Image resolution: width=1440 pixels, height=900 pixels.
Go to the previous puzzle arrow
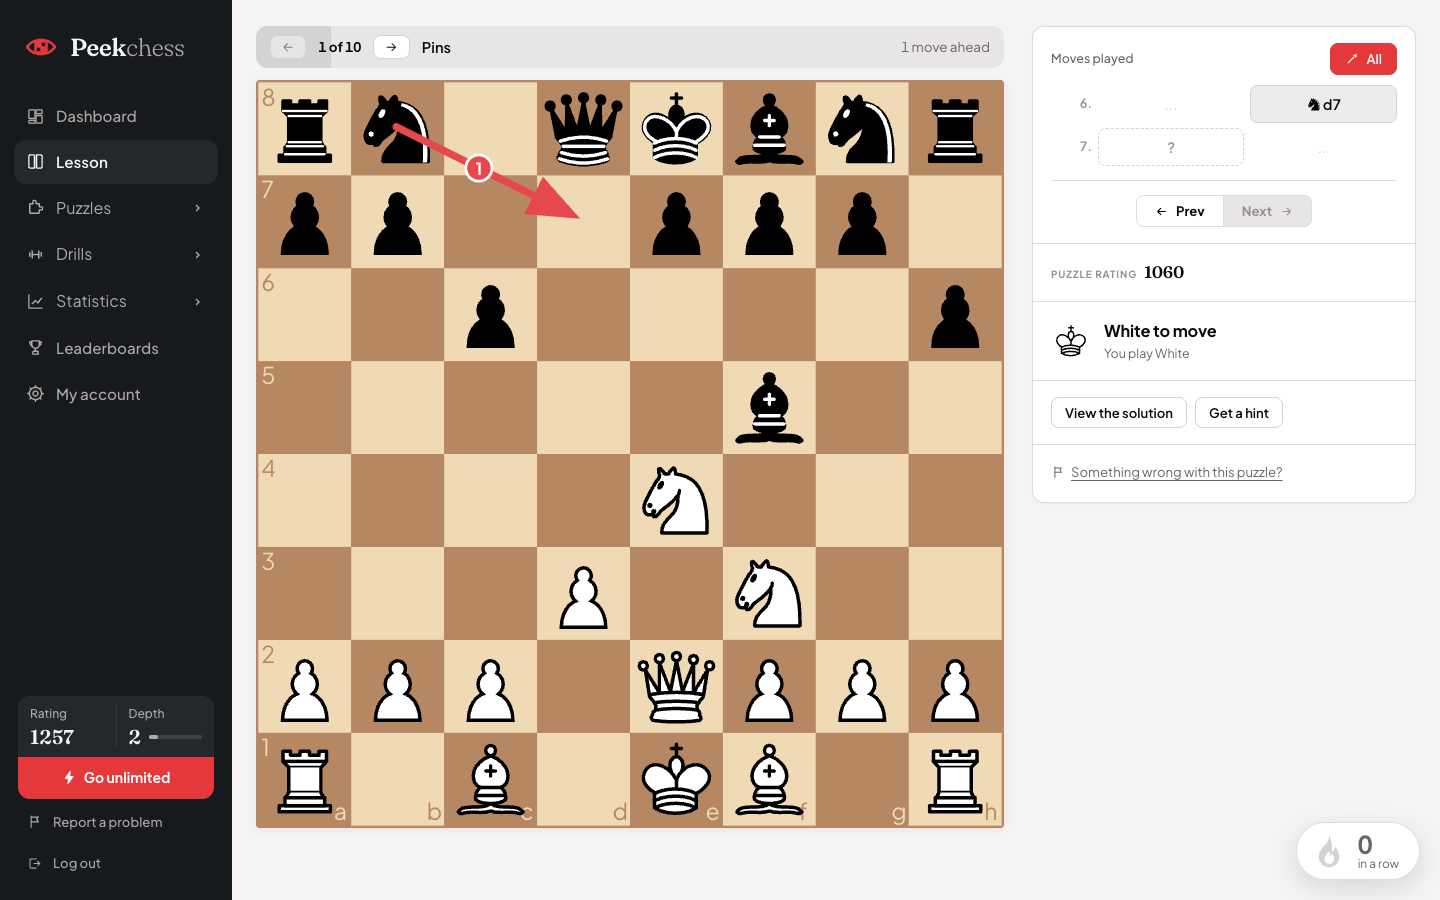coord(288,47)
